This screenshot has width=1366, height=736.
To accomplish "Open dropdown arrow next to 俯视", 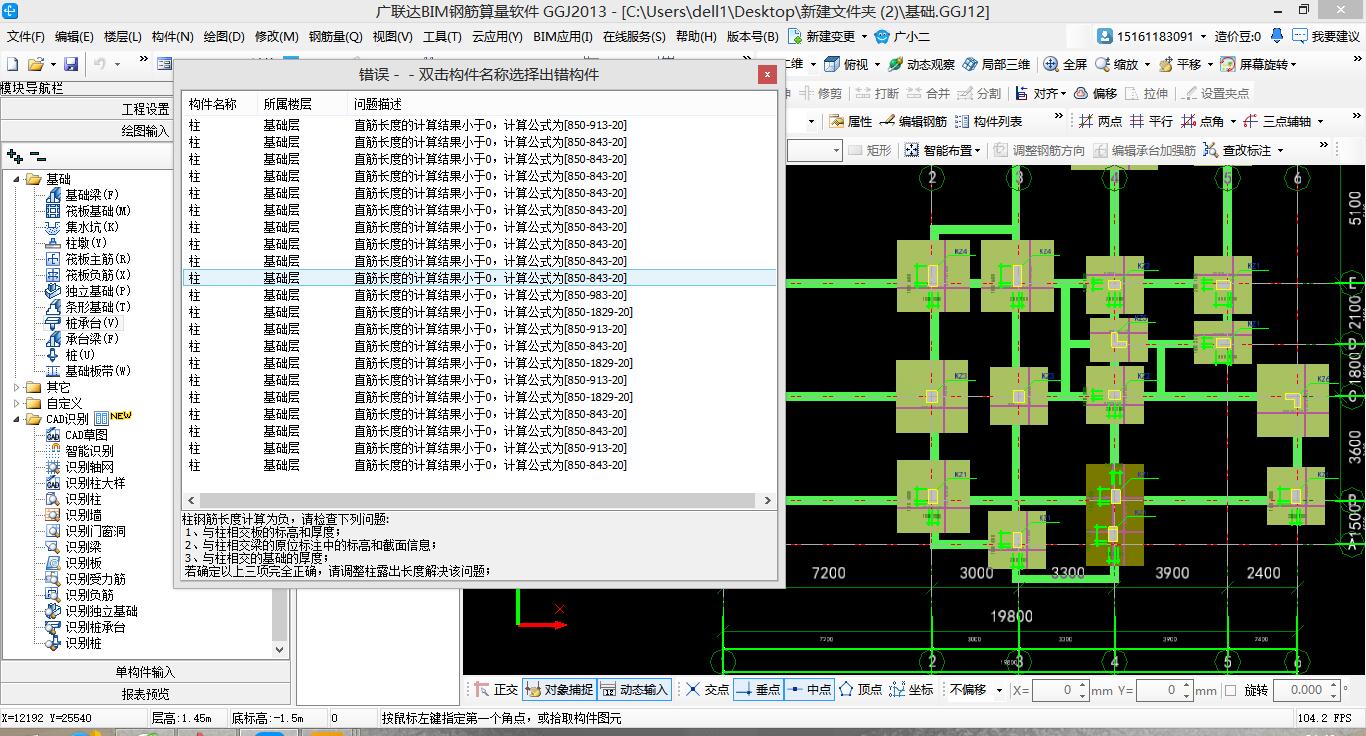I will 876,64.
